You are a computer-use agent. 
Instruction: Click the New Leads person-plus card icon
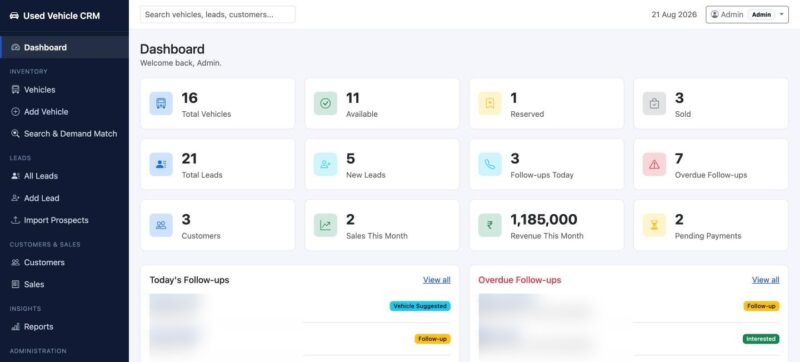click(x=326, y=164)
